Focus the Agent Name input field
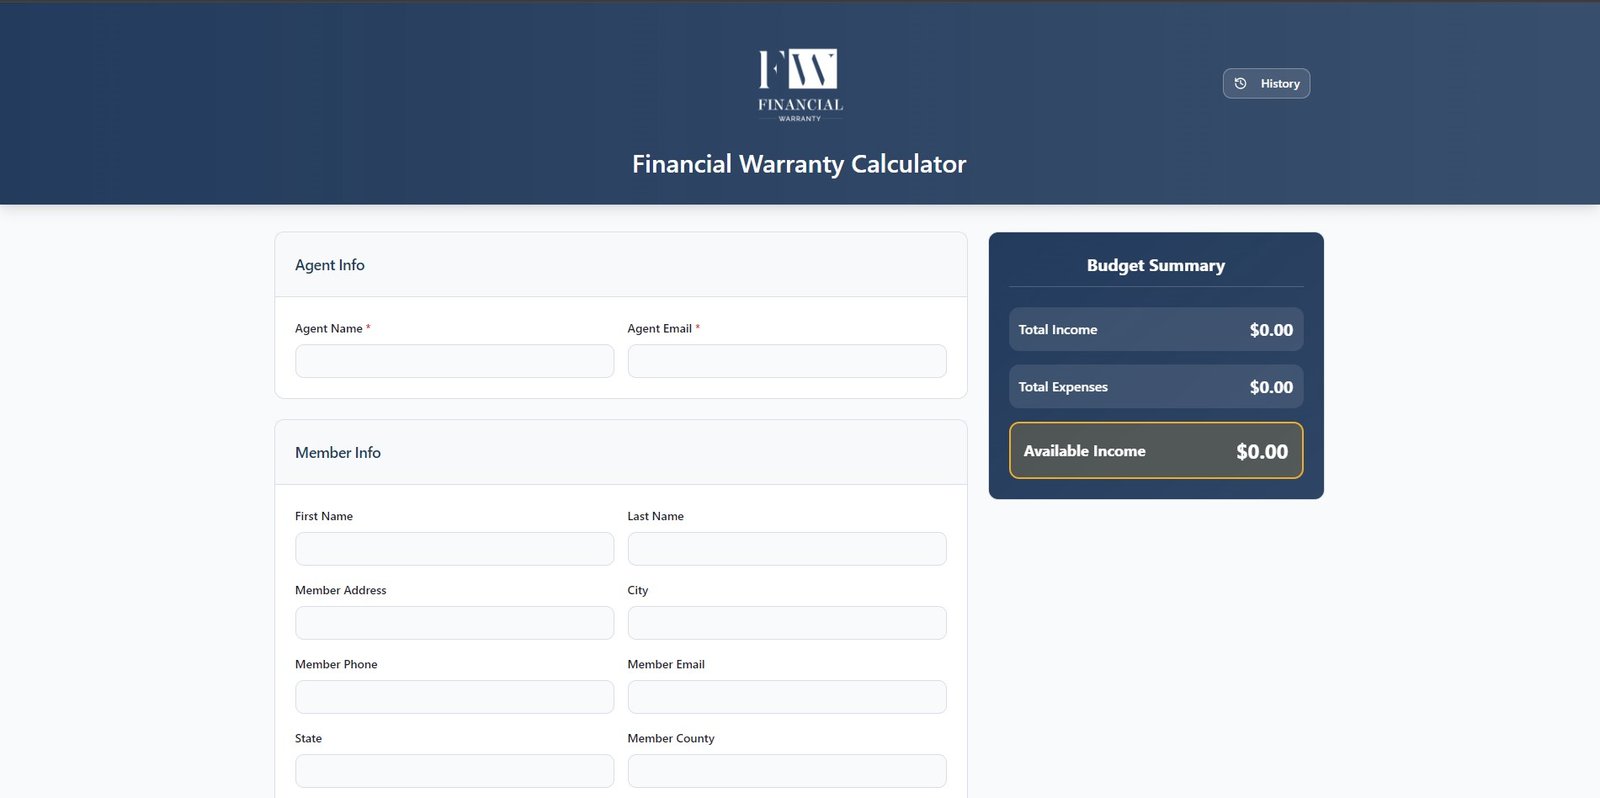 pos(454,361)
